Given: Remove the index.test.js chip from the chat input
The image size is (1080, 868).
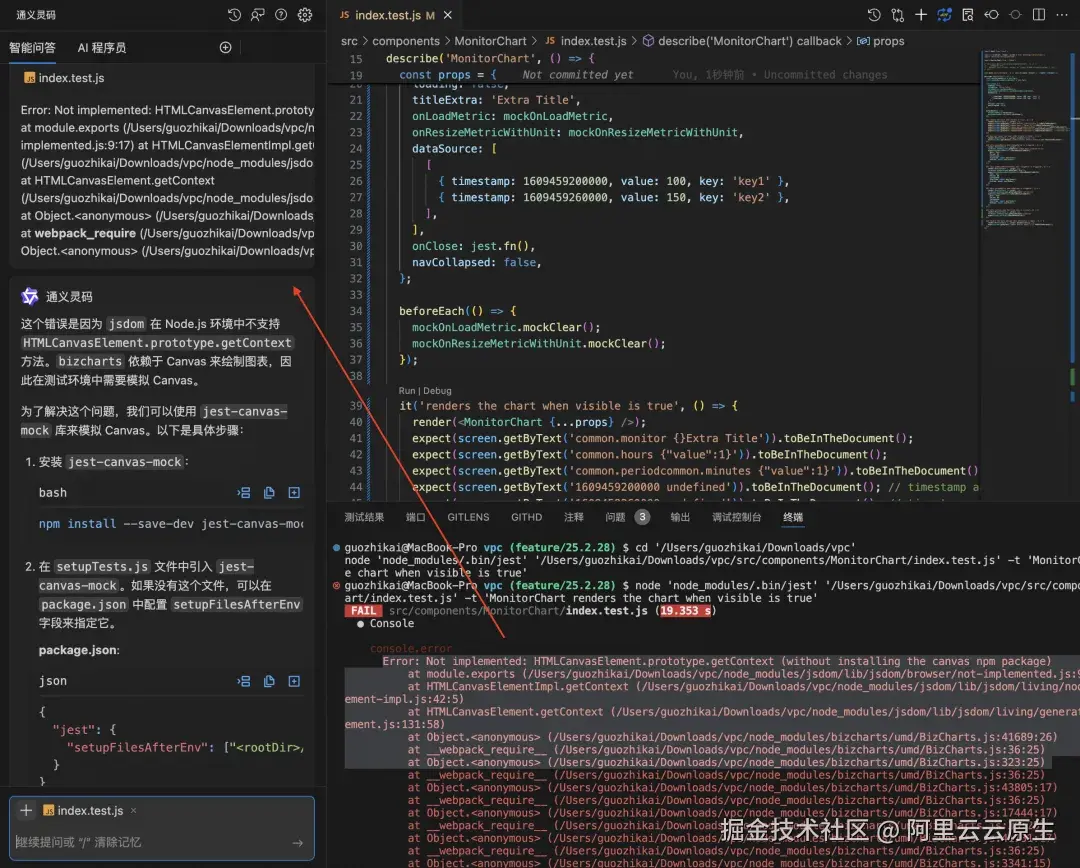Looking at the screenshot, I should 134,811.
